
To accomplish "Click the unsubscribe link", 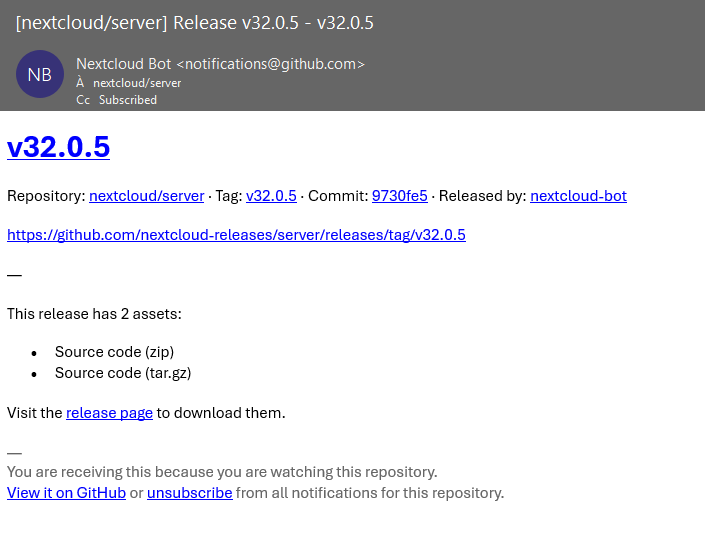I will click(x=189, y=493).
